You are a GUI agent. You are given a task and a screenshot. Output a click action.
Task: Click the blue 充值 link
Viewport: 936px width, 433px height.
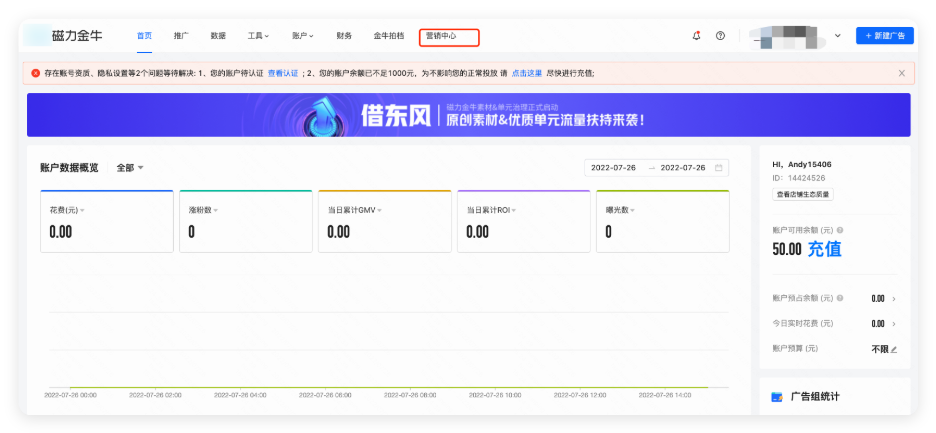tap(824, 249)
